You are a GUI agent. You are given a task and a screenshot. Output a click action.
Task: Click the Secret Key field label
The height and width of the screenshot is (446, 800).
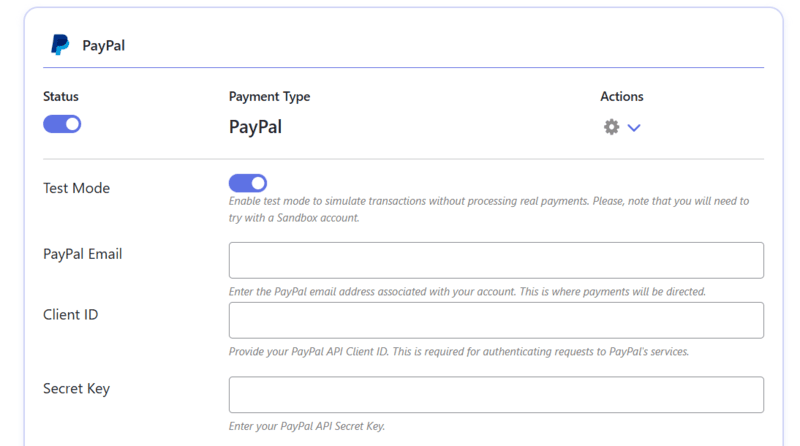[x=76, y=388]
